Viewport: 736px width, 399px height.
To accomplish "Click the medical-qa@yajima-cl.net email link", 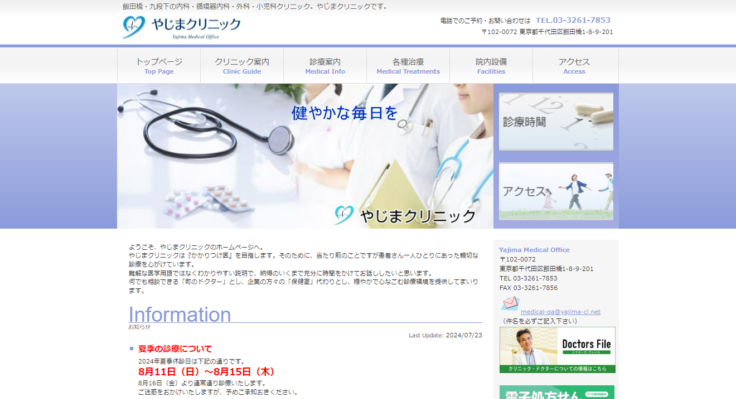I will [560, 312].
